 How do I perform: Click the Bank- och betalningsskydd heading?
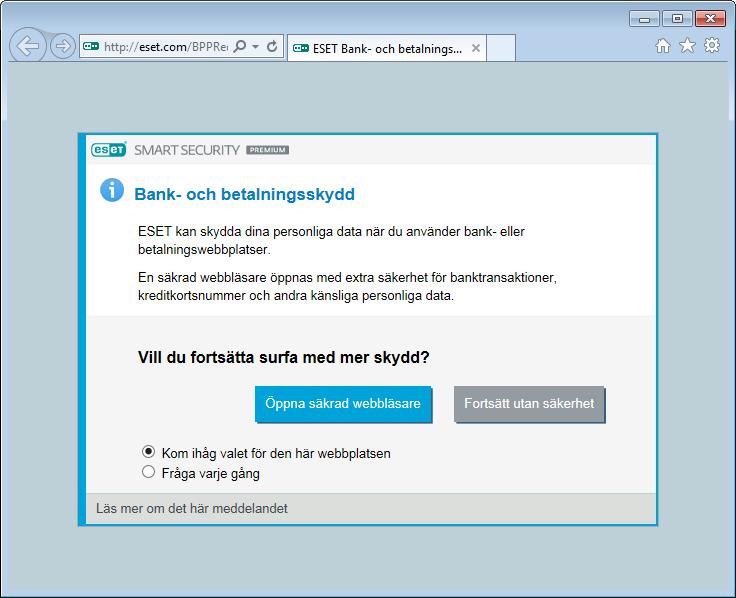(x=245, y=194)
